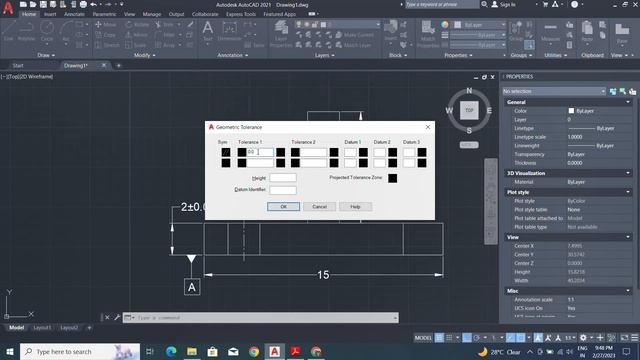Click Help in Geometric Tolerance dialog
Viewport: 640px width, 360px height.
pos(355,207)
